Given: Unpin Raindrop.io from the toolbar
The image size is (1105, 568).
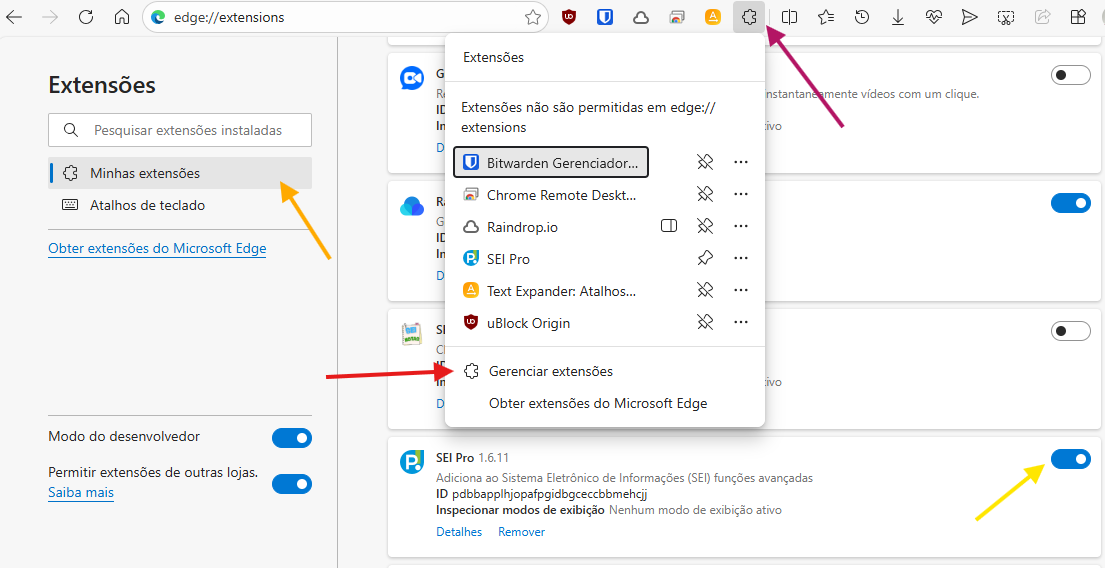Looking at the screenshot, I should pyautogui.click(x=705, y=227).
